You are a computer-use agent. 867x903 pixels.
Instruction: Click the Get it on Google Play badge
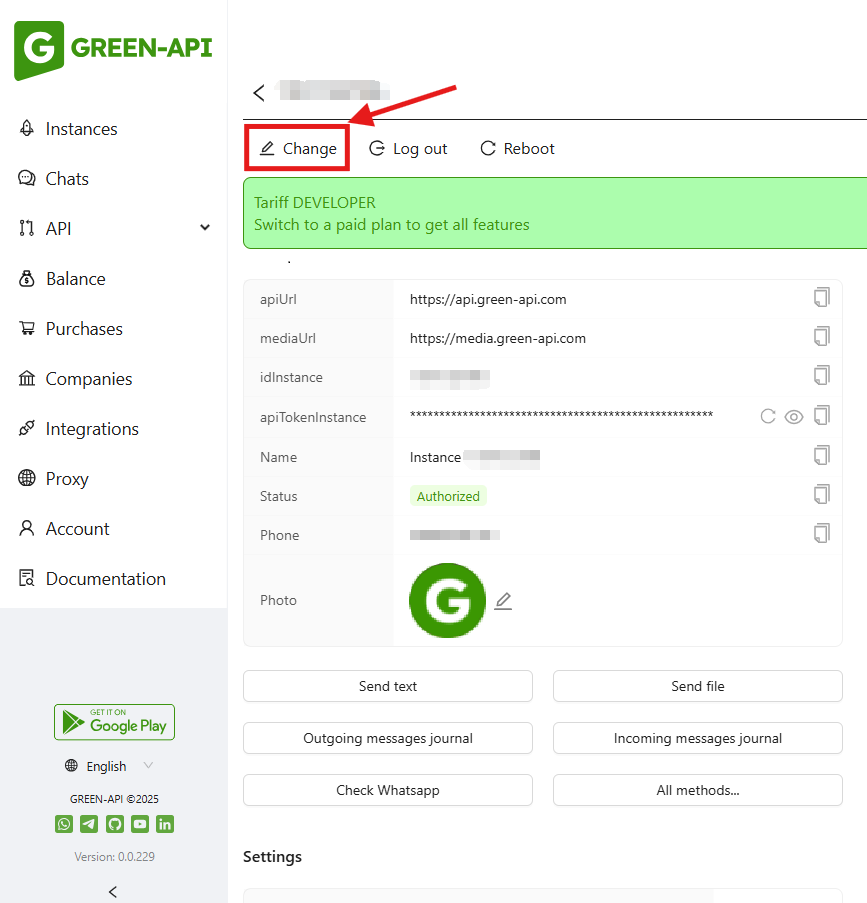(114, 722)
